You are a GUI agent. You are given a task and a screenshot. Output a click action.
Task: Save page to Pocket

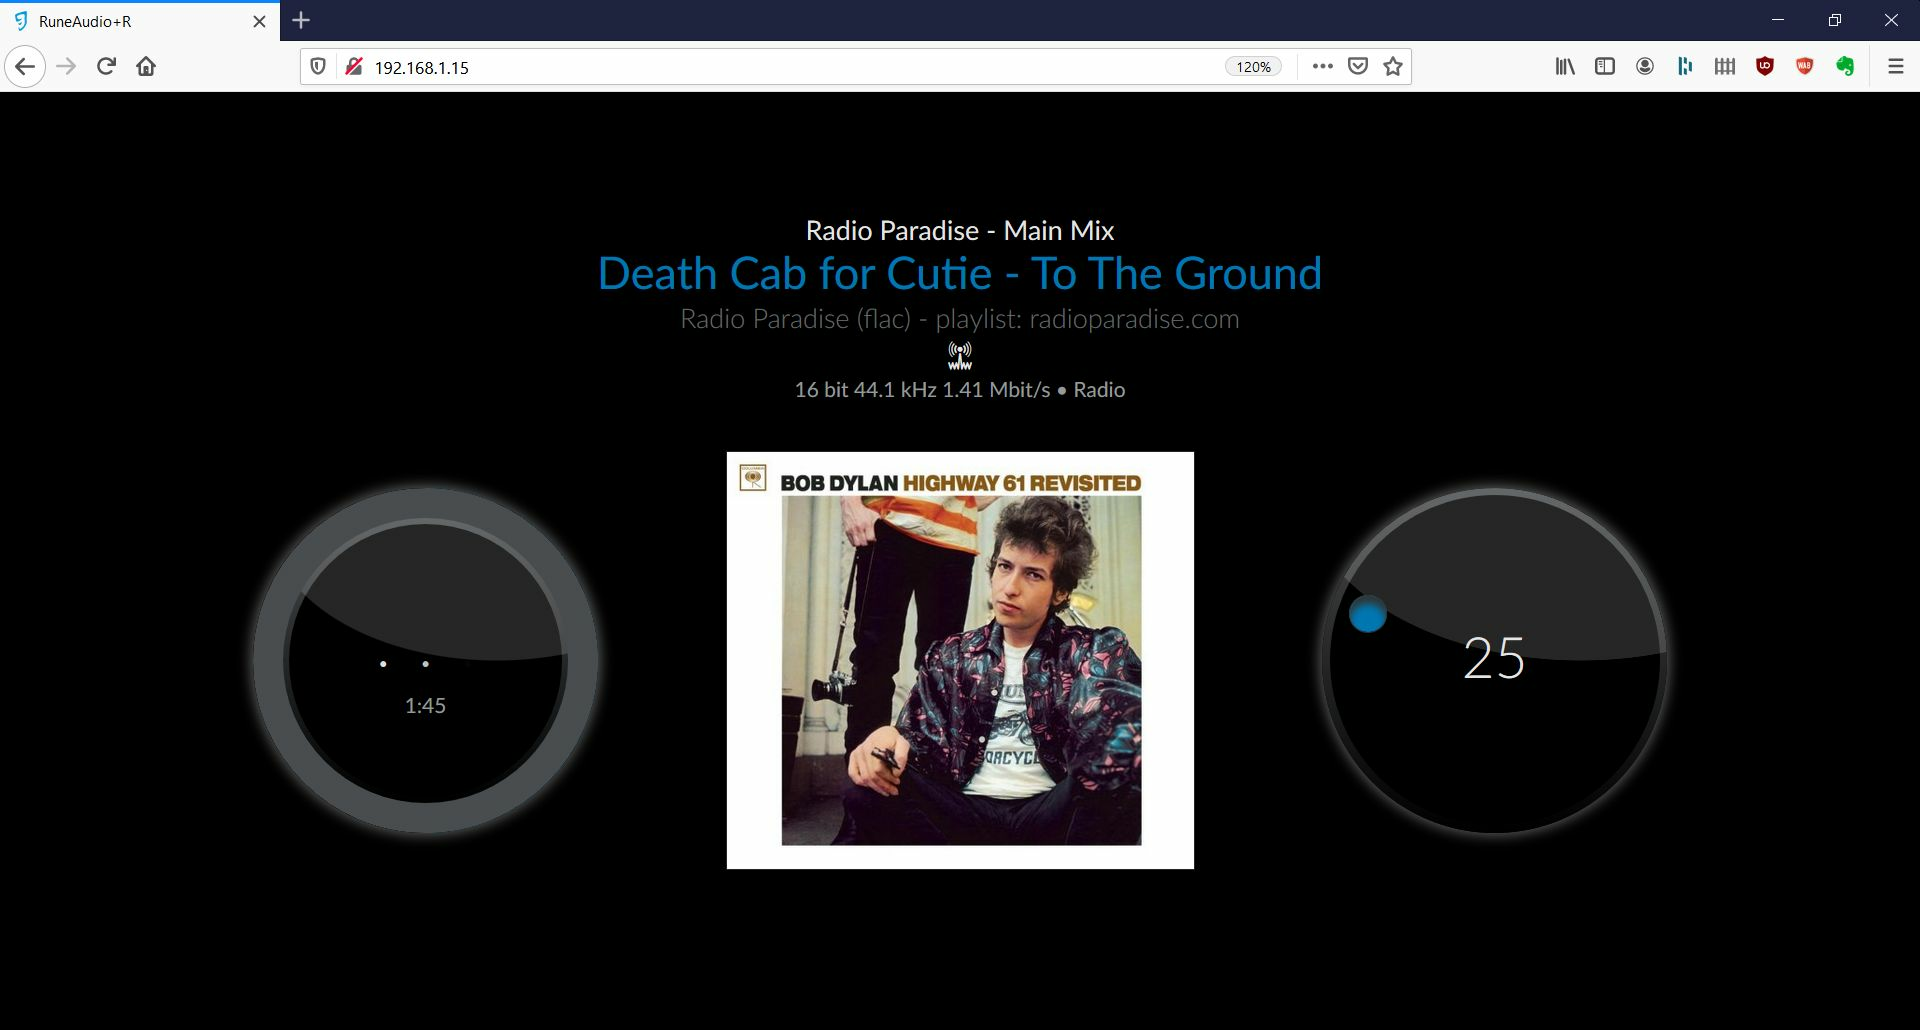click(1357, 67)
